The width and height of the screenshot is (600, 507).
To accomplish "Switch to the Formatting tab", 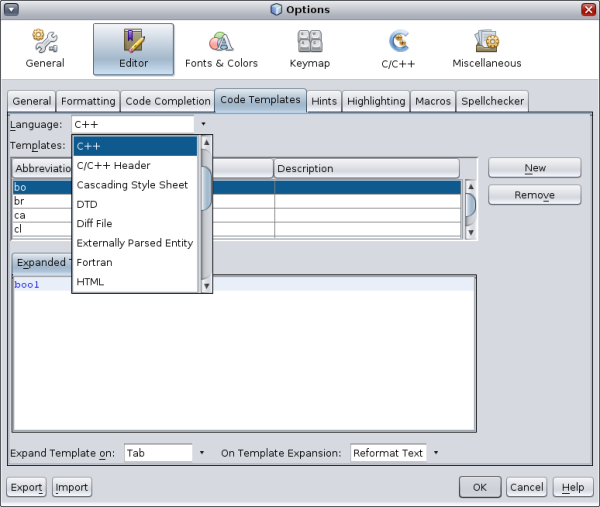I will 88,101.
